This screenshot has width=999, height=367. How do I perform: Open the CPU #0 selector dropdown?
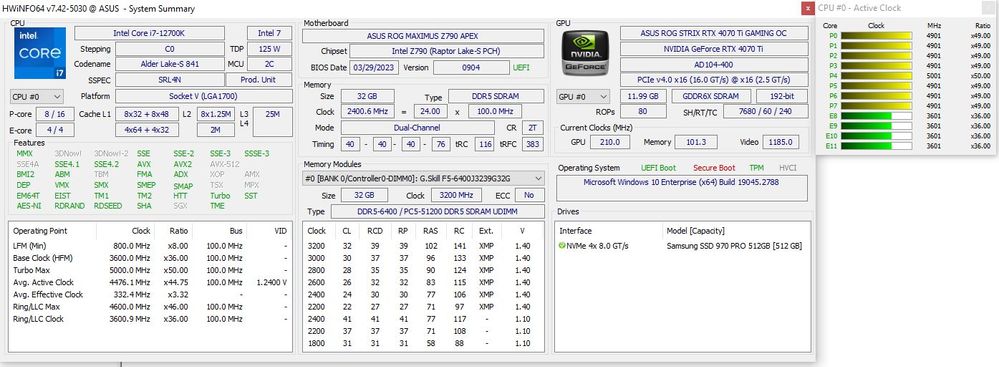pyautogui.click(x=37, y=96)
